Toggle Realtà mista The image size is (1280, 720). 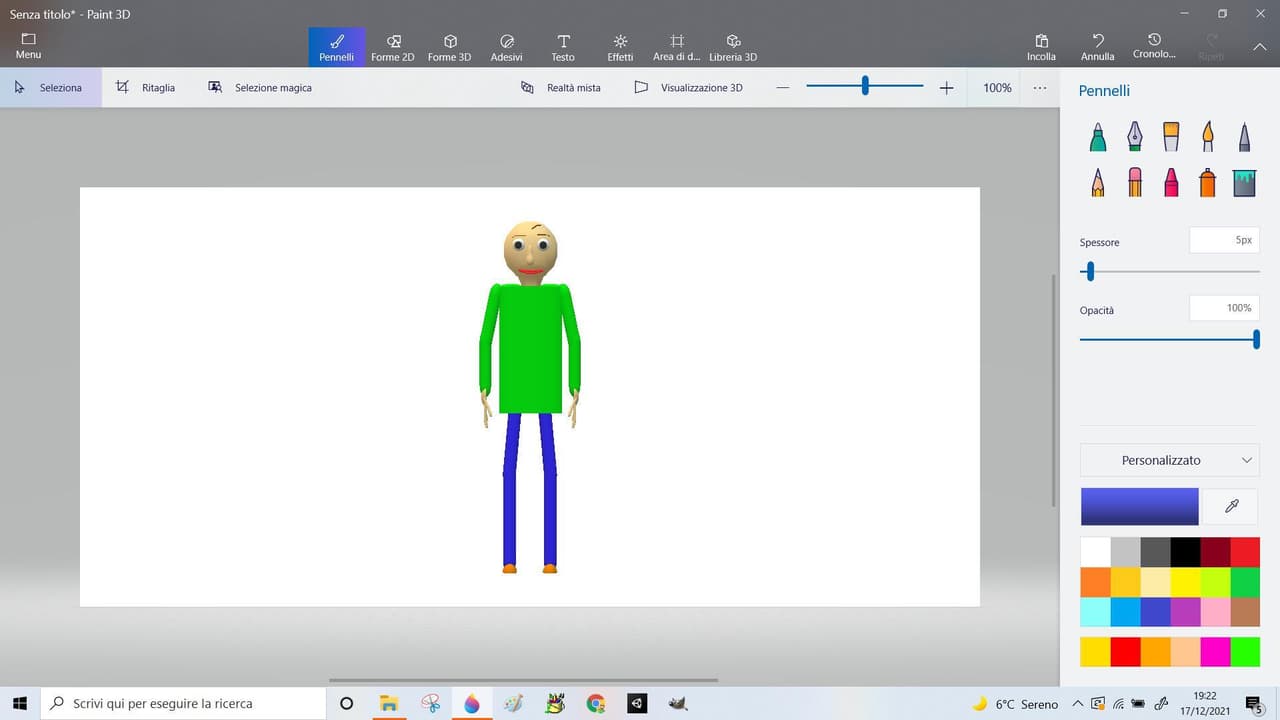(x=561, y=88)
